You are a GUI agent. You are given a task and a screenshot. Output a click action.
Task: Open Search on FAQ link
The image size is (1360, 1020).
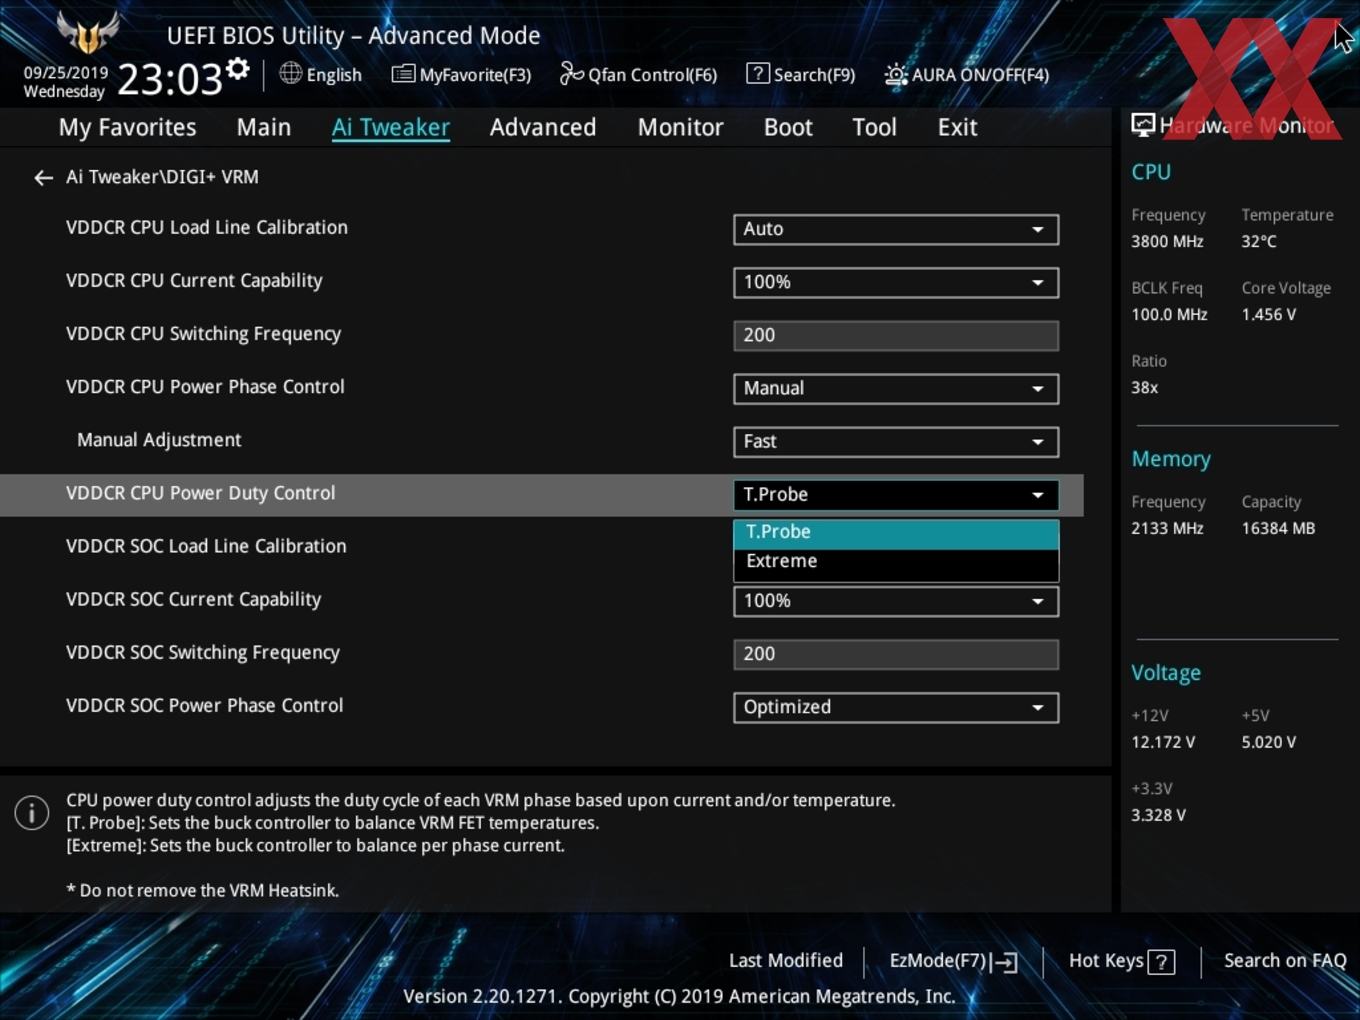[x=1285, y=961]
